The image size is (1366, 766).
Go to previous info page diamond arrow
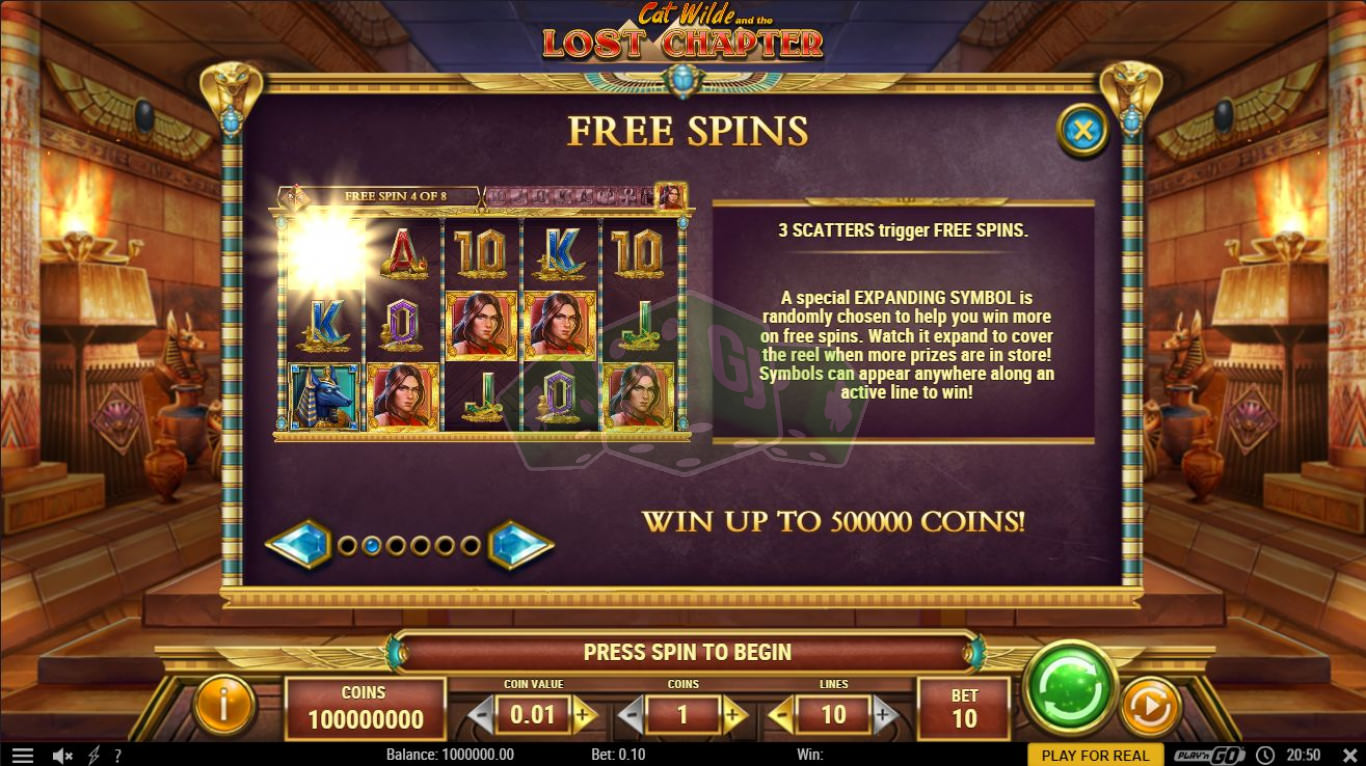point(298,545)
